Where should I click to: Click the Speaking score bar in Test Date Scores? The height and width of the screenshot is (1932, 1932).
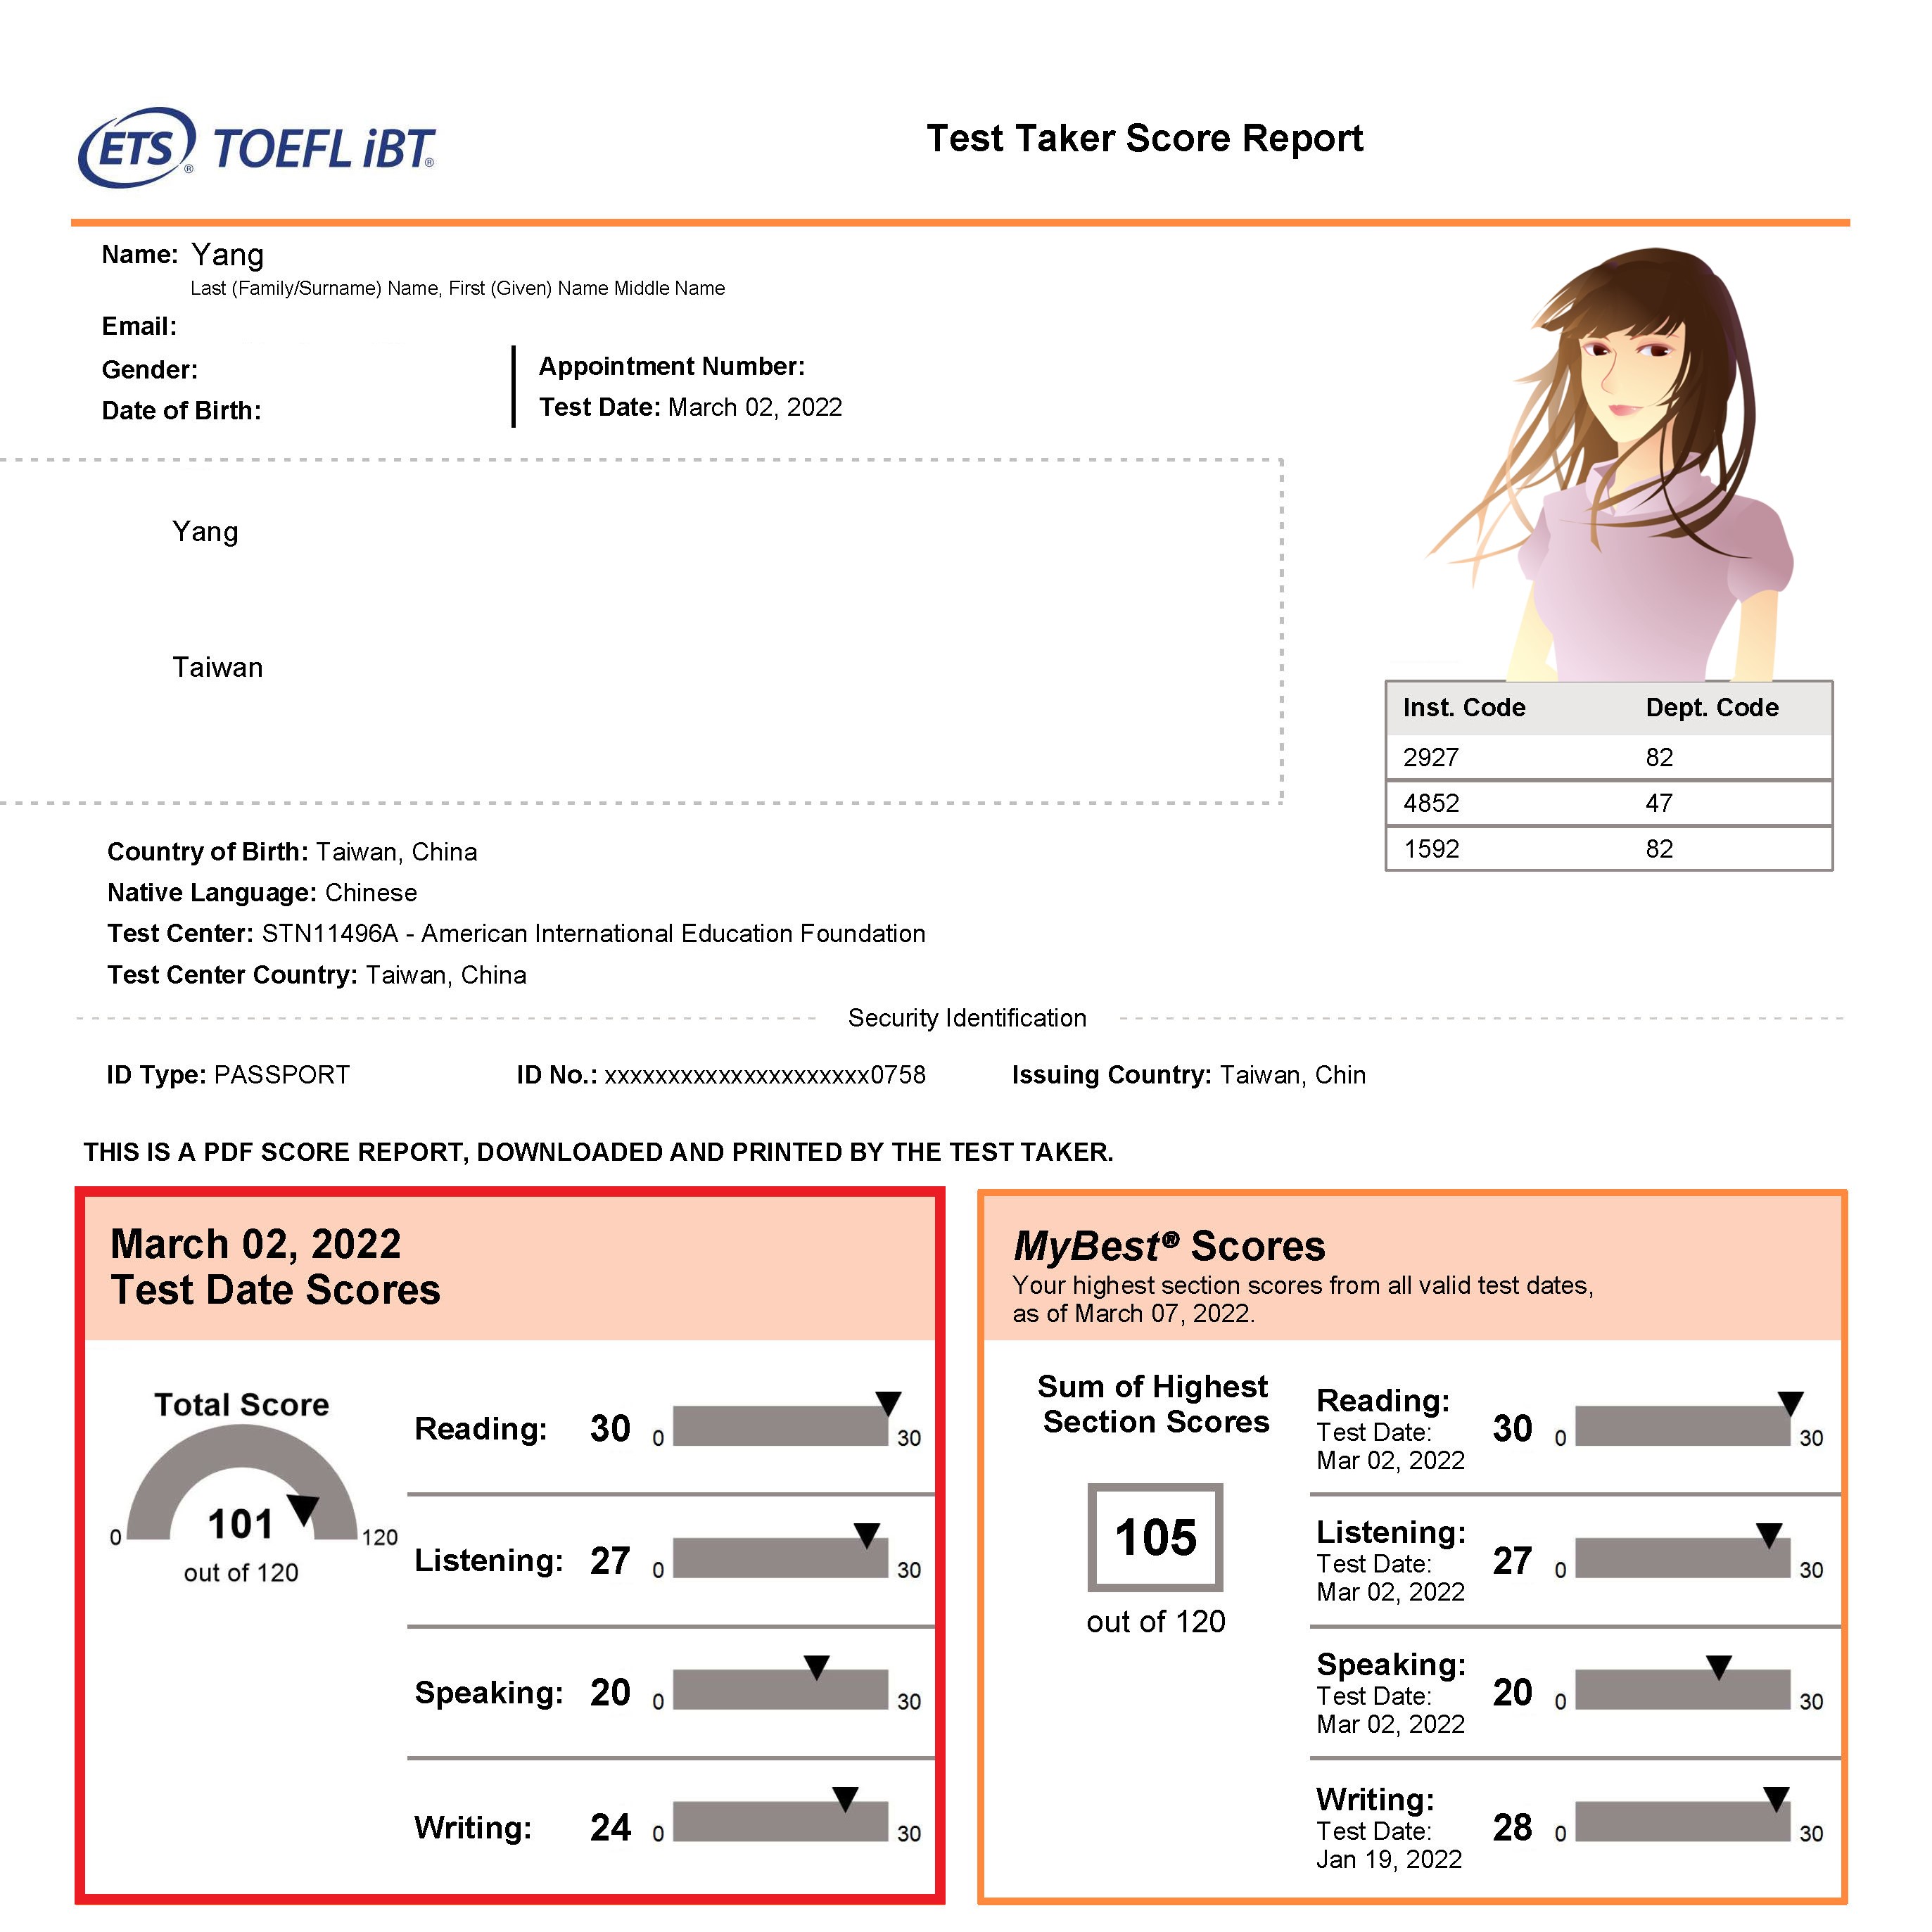click(780, 1689)
